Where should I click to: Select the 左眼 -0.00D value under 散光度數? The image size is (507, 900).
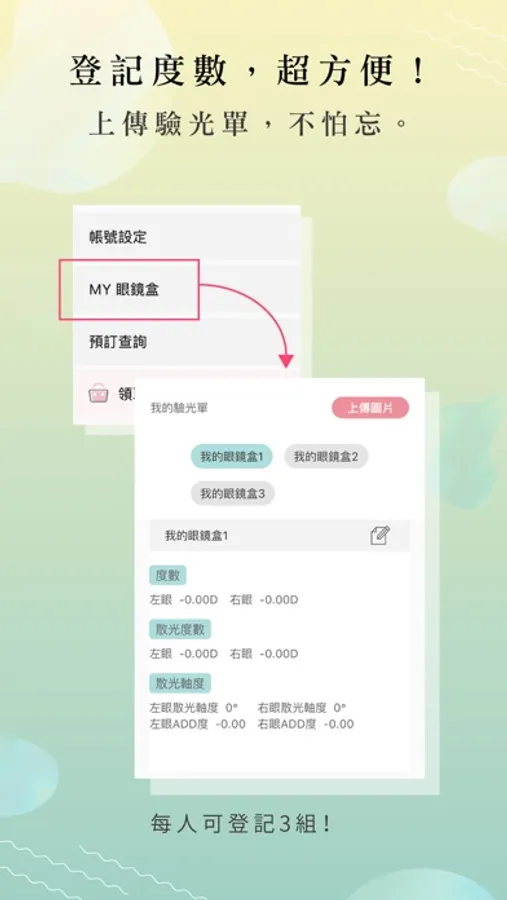click(x=184, y=654)
